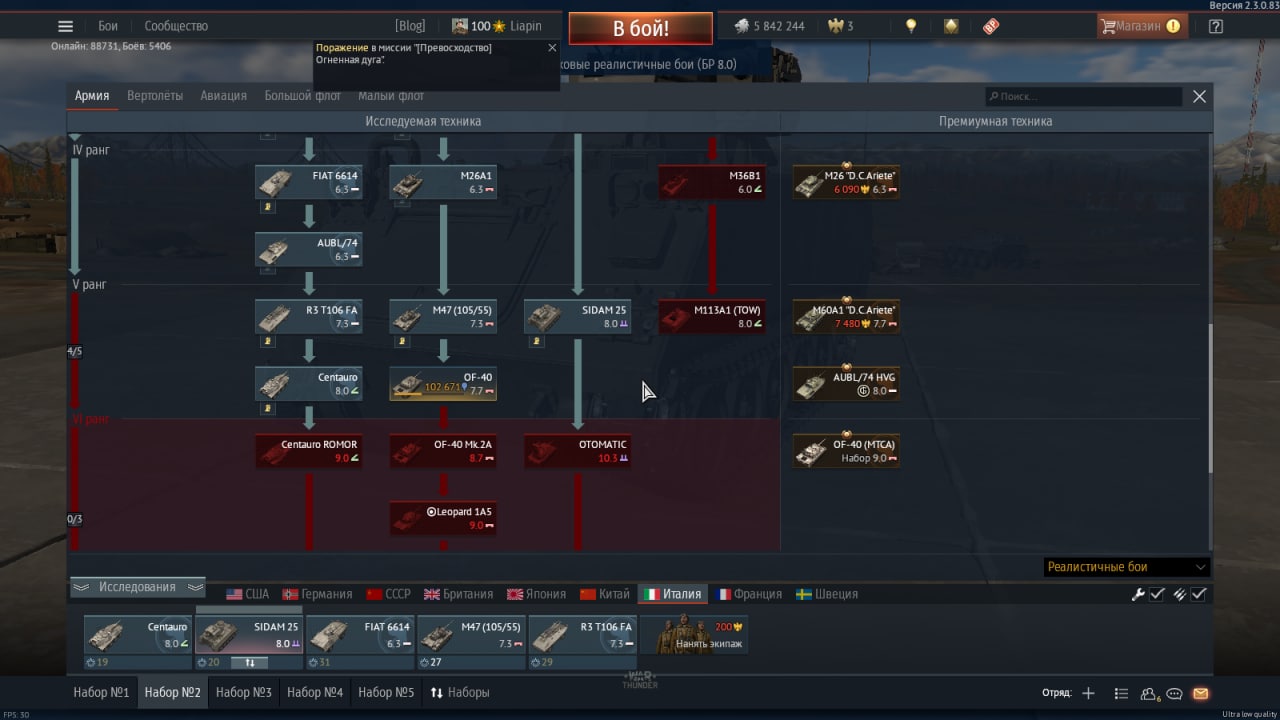
Task: Select Германия nation flag tab
Action: click(x=317, y=594)
